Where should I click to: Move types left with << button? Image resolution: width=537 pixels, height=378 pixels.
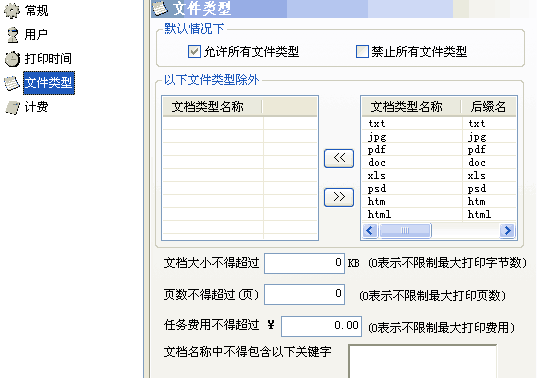point(339,158)
